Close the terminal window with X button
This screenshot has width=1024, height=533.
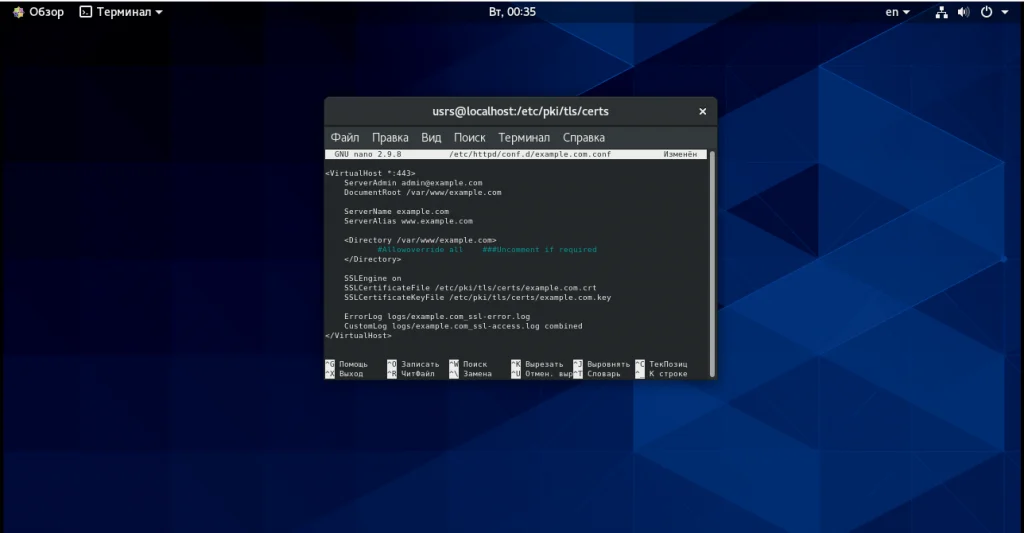pyautogui.click(x=702, y=111)
